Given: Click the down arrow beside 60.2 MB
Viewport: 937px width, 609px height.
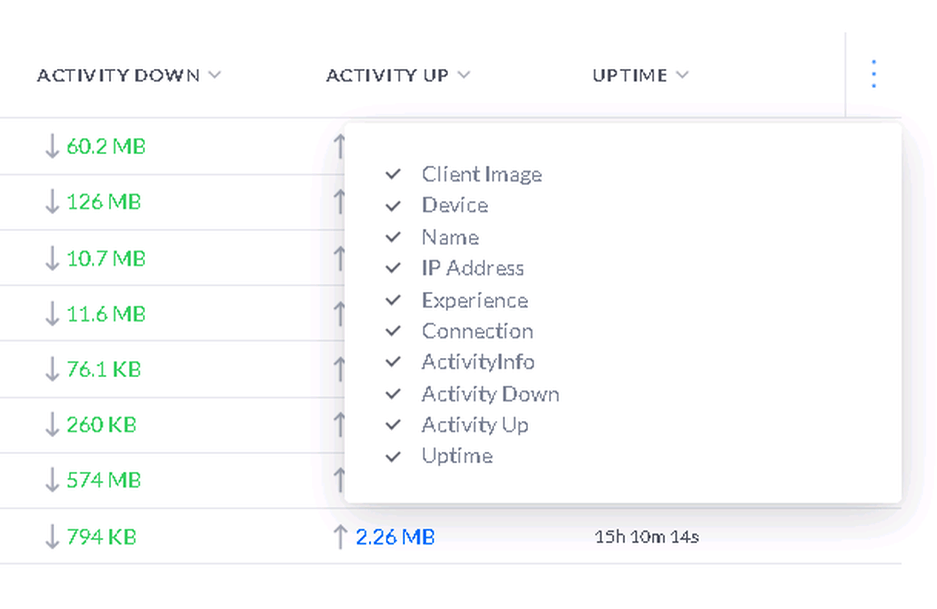Looking at the screenshot, I should tap(52, 147).
